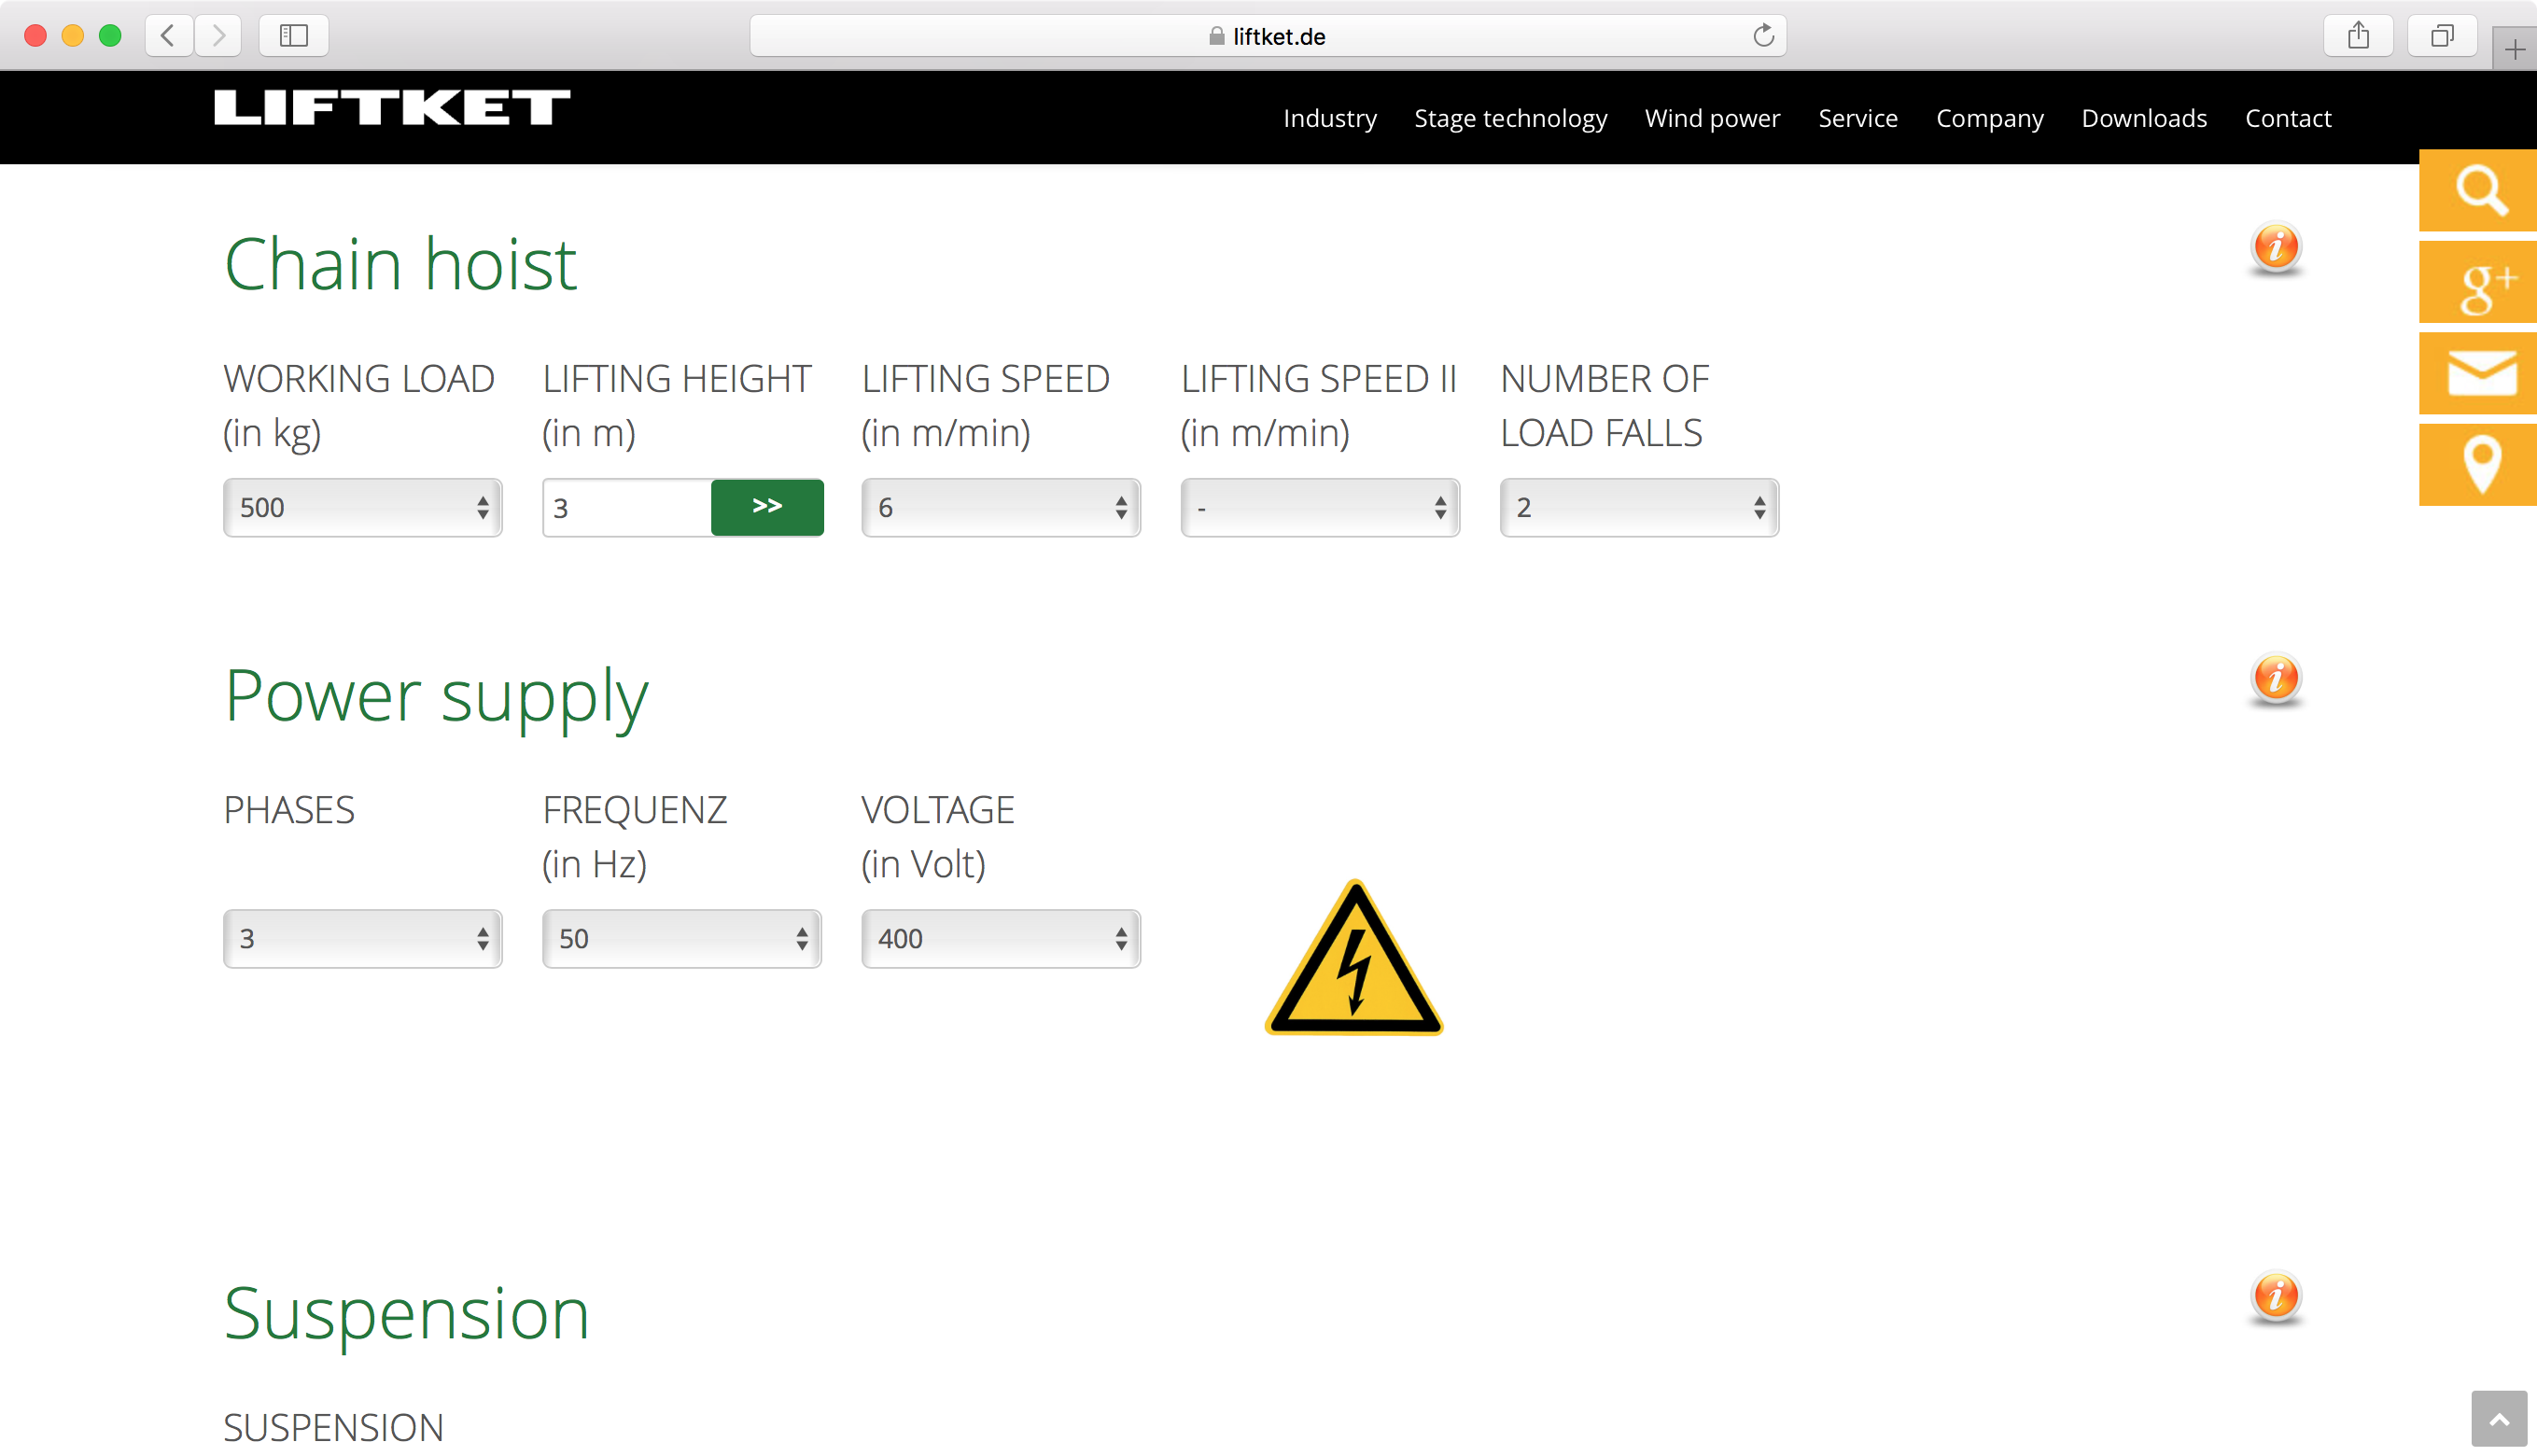Show info for Chain hoist section

click(2276, 246)
